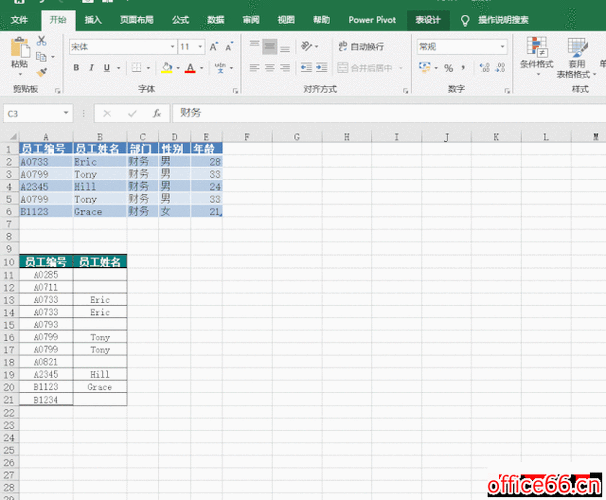Click 合并后居中 merge and center

[365, 68]
